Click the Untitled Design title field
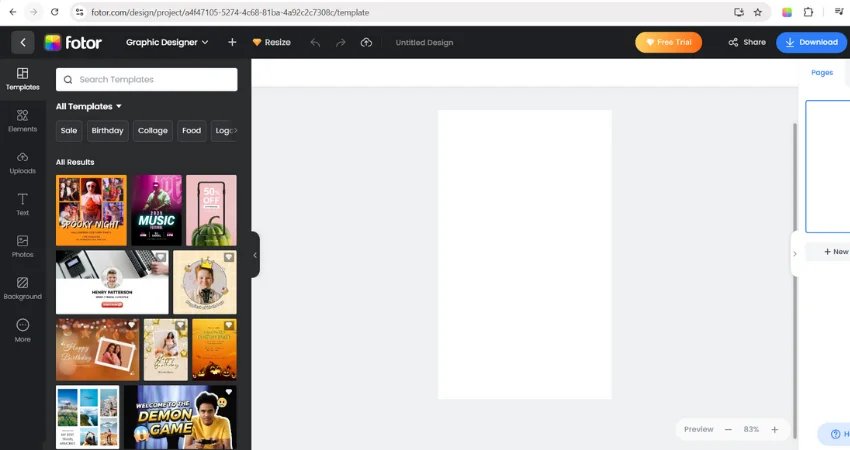This screenshot has height=450, width=850. tap(424, 42)
